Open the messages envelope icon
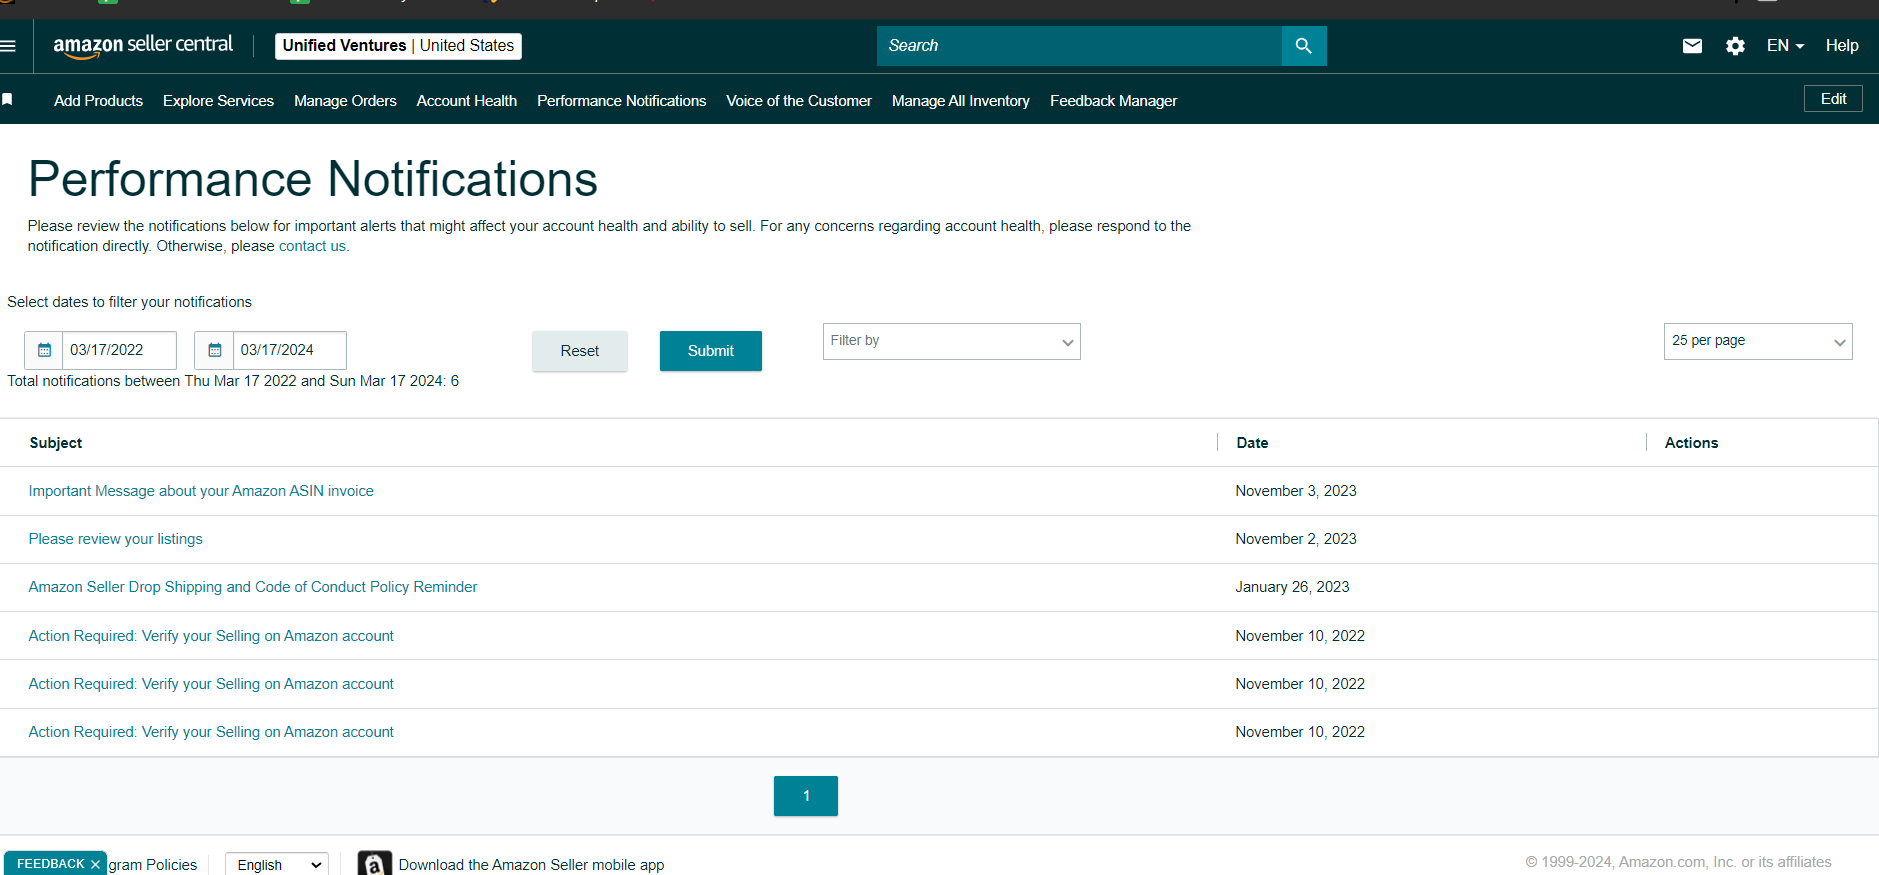 [x=1692, y=46]
